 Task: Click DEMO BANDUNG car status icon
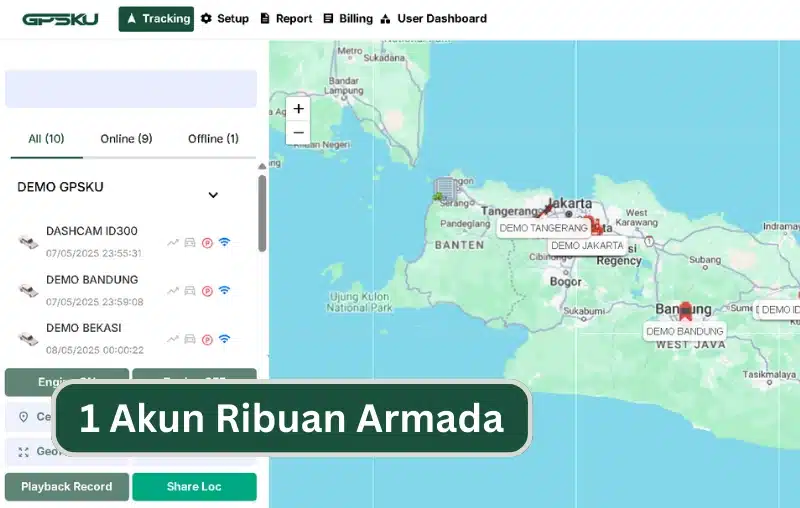click(x=190, y=291)
